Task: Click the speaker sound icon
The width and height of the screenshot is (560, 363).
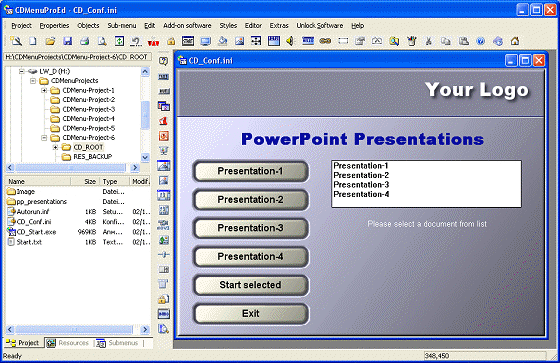Action: pyautogui.click(x=290, y=41)
